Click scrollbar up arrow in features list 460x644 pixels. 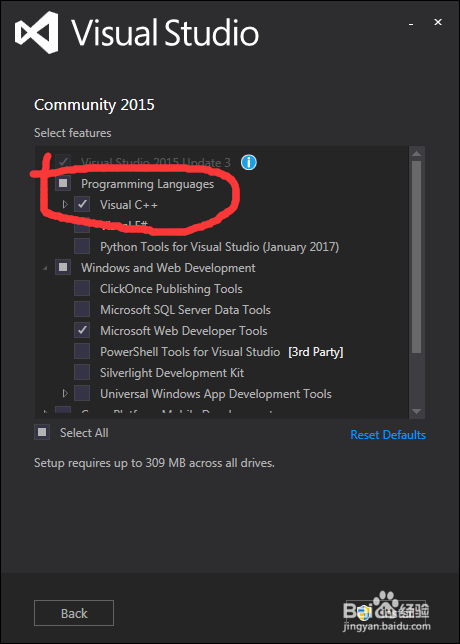point(416,154)
